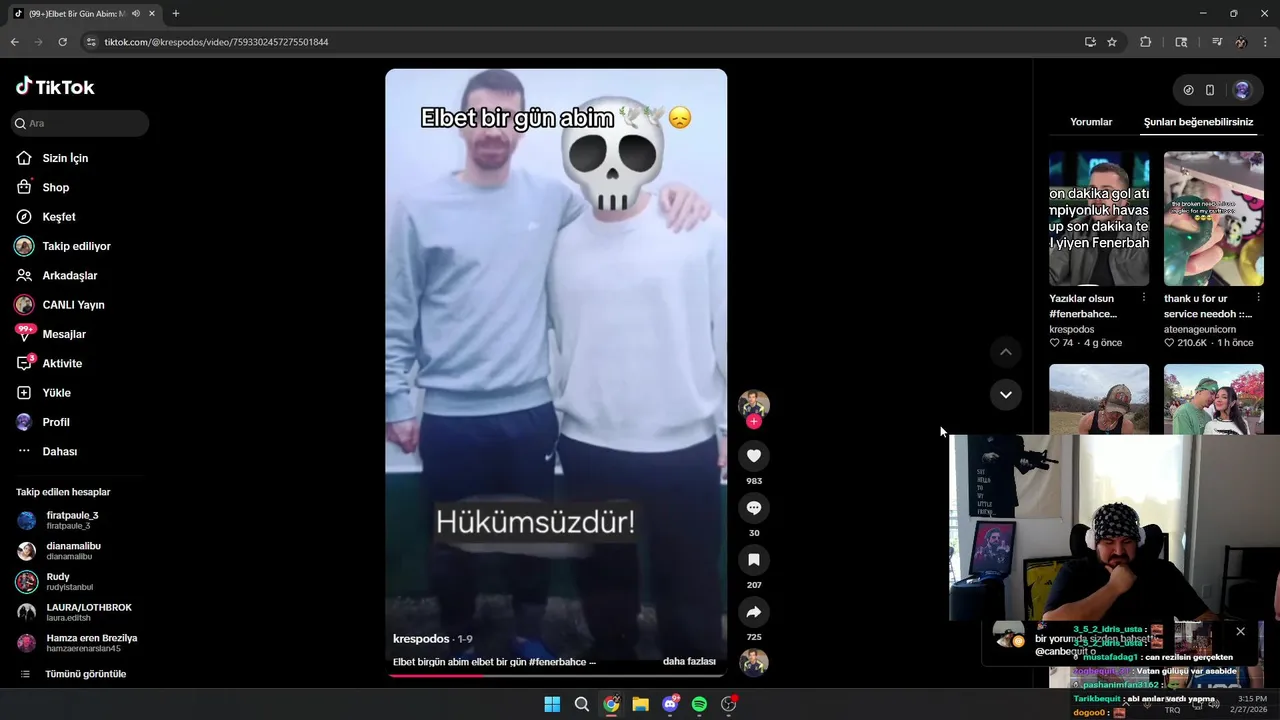This screenshot has width=1280, height=720.
Task: Open Windows taskbar search
Action: point(581,704)
